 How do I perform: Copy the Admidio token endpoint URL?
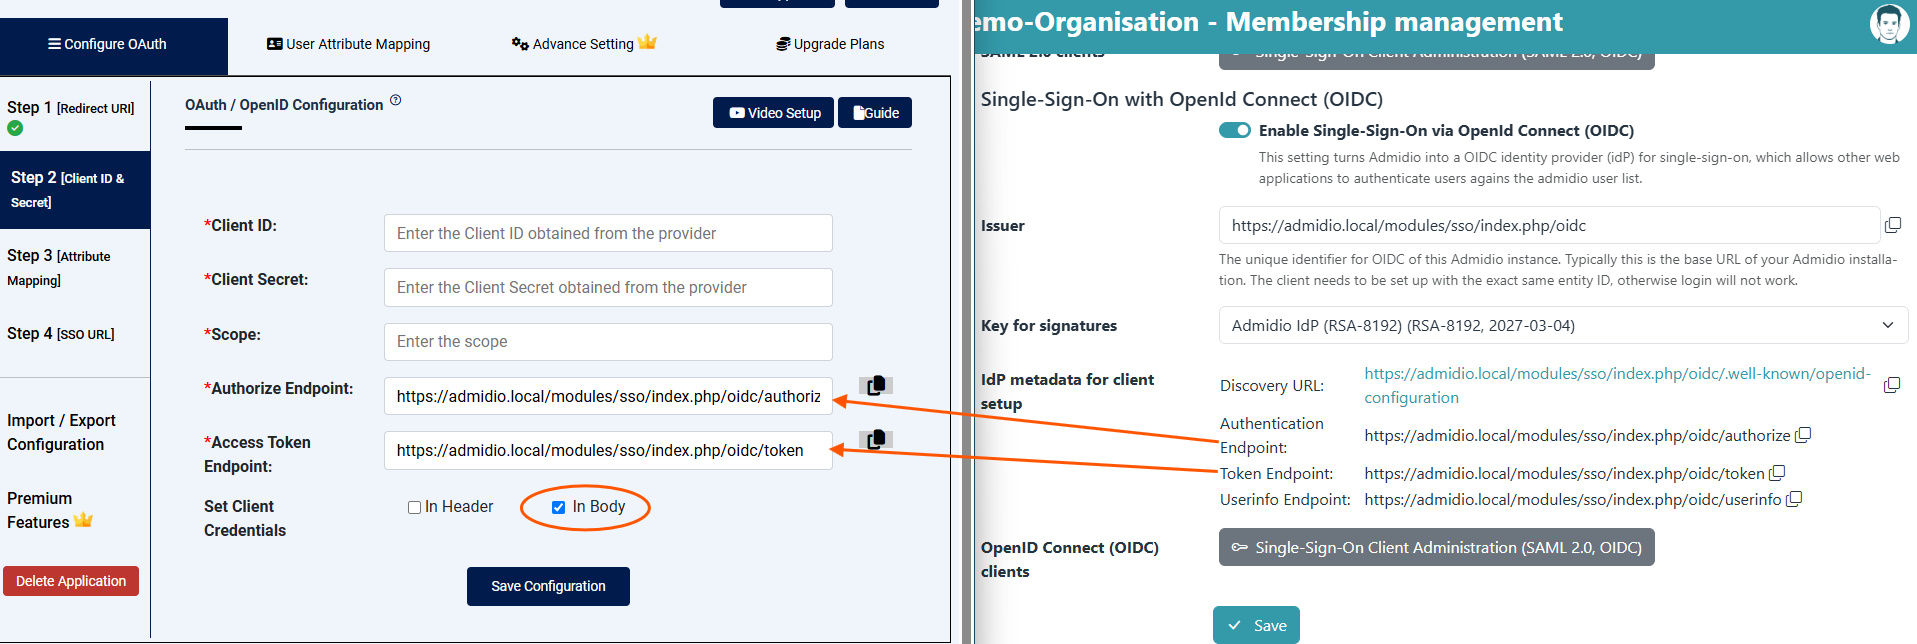tap(1777, 473)
